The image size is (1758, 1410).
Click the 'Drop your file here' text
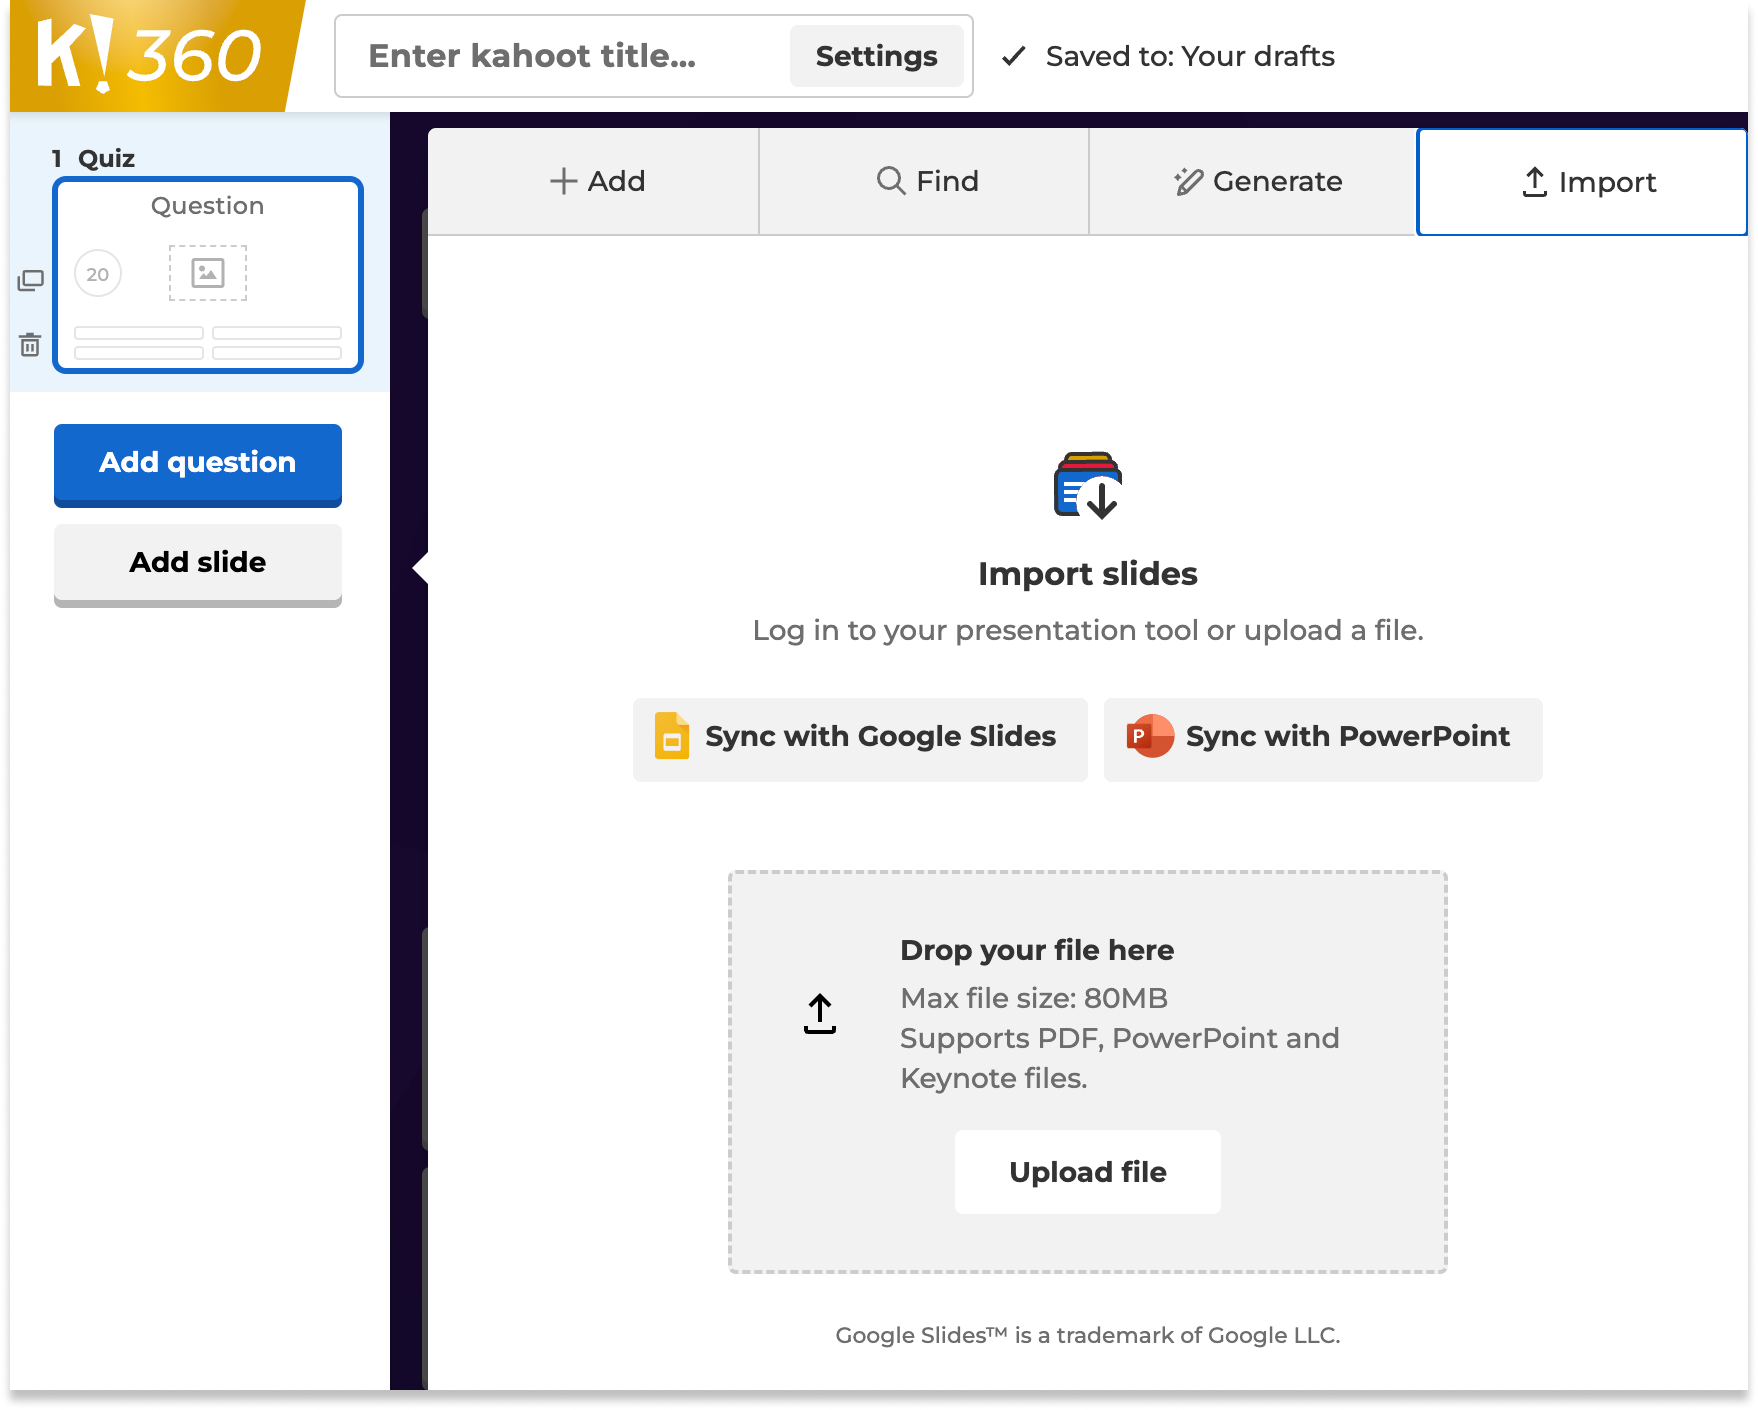pyautogui.click(x=1037, y=950)
